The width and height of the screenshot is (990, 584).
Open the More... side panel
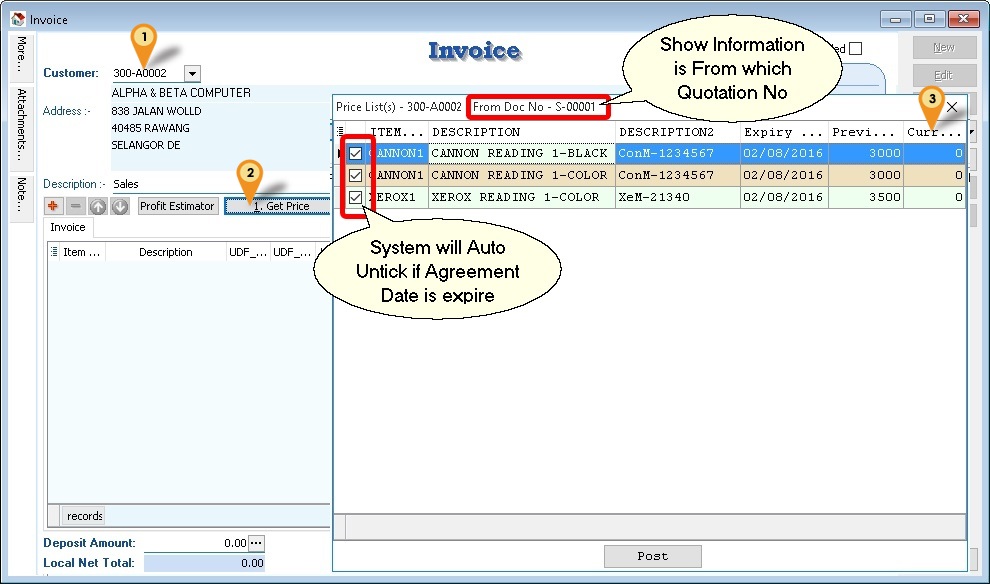pyautogui.click(x=22, y=56)
